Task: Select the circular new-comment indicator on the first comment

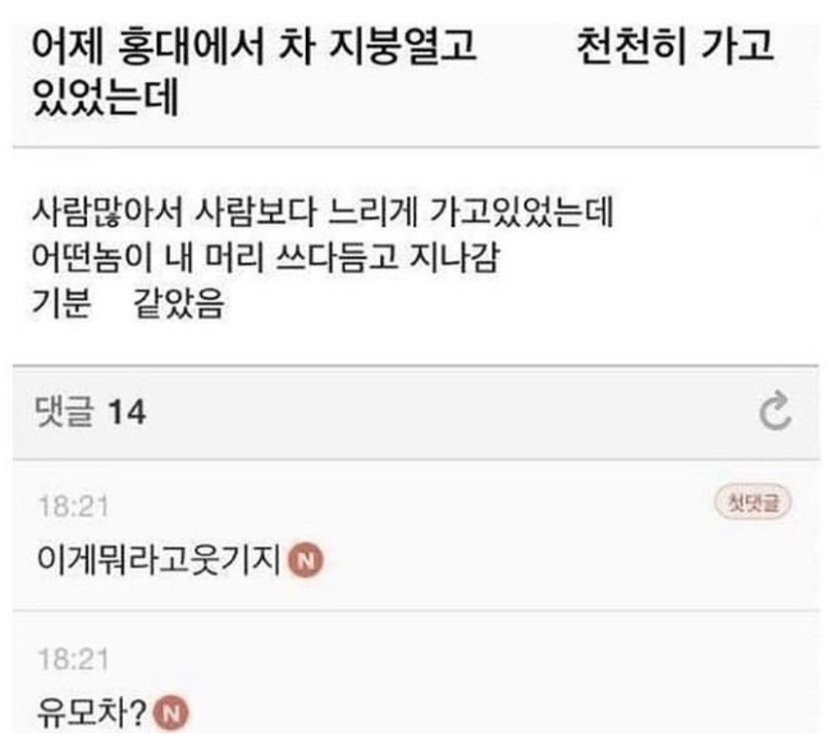Action: tap(306, 561)
